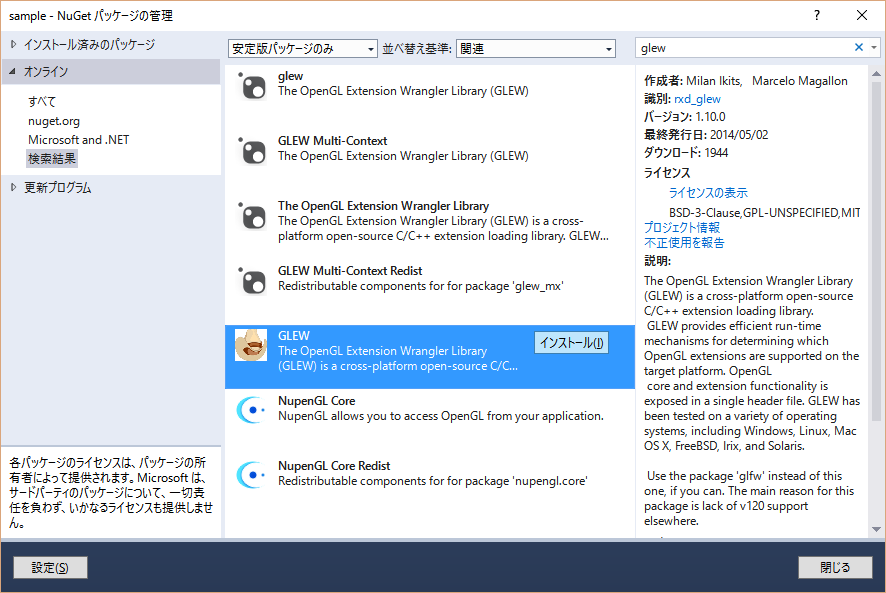This screenshot has height=593, width=886.
Task: Click the GLEW Multi-Context package icon
Action: point(252,152)
